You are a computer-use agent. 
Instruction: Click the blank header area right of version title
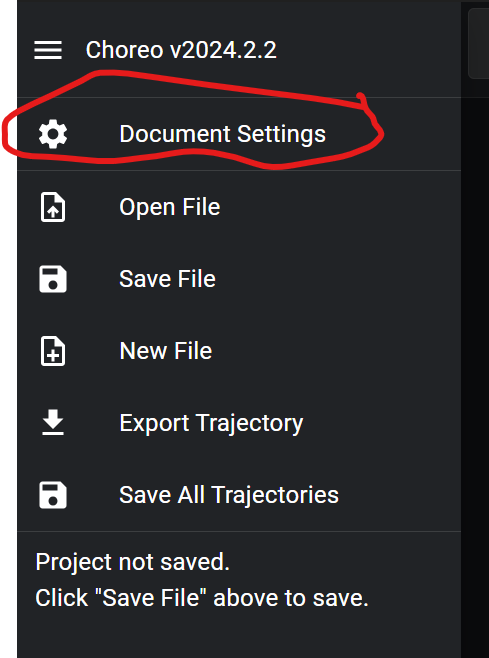coord(369,50)
